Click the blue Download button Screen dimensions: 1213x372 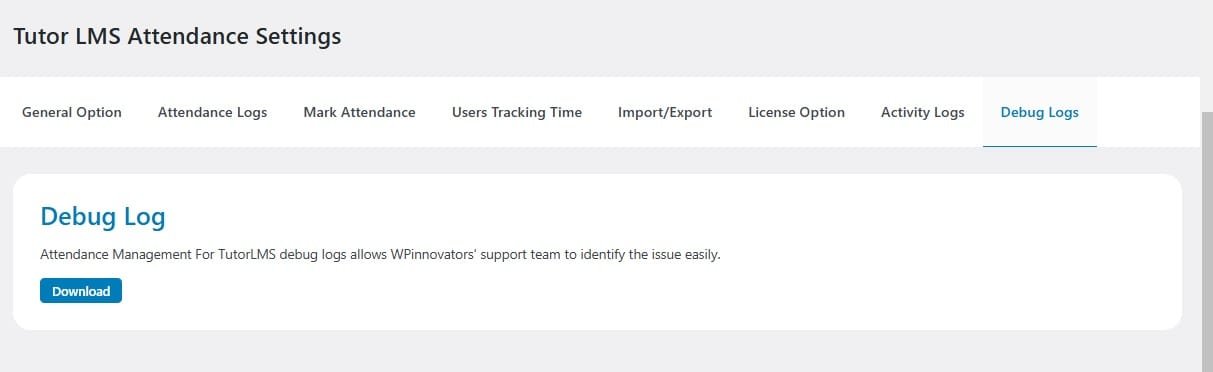coord(81,291)
